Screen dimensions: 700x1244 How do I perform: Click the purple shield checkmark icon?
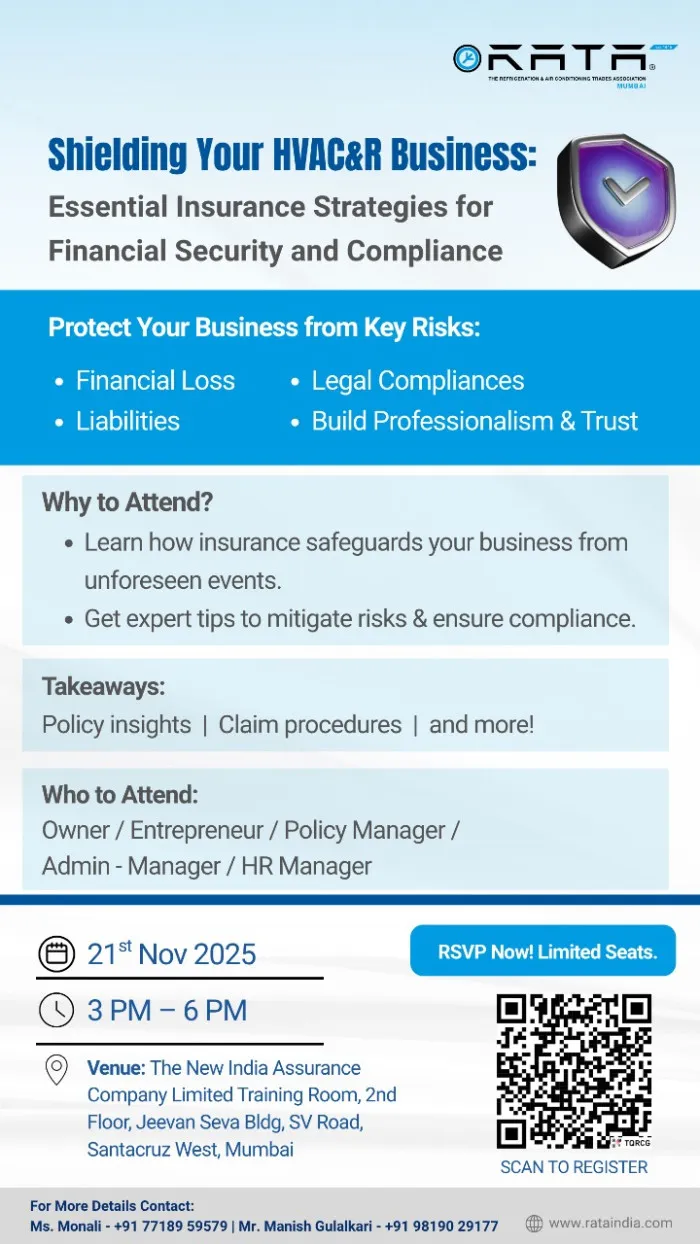coord(616,200)
